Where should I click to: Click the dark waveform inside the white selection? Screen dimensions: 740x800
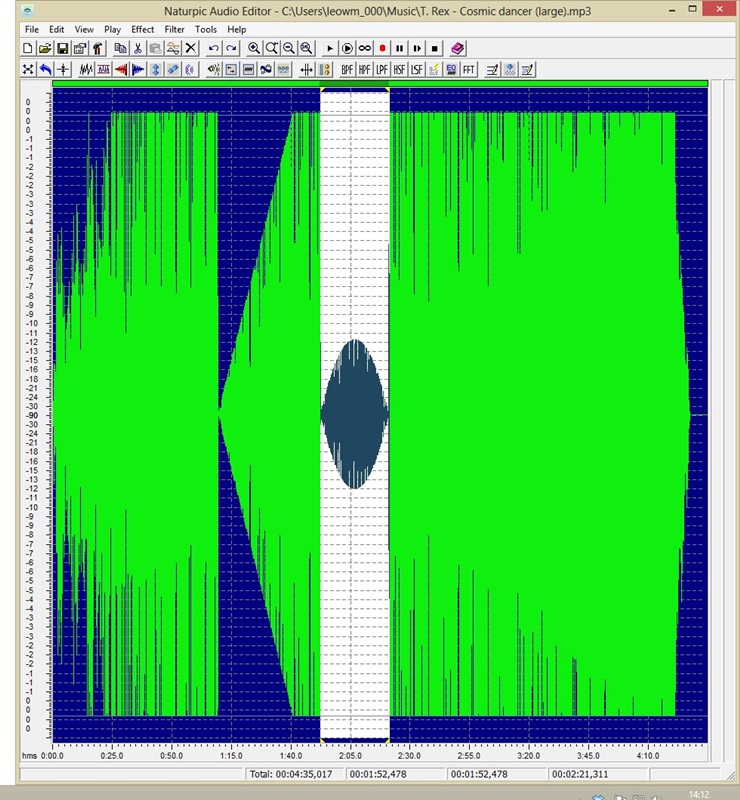pos(355,414)
